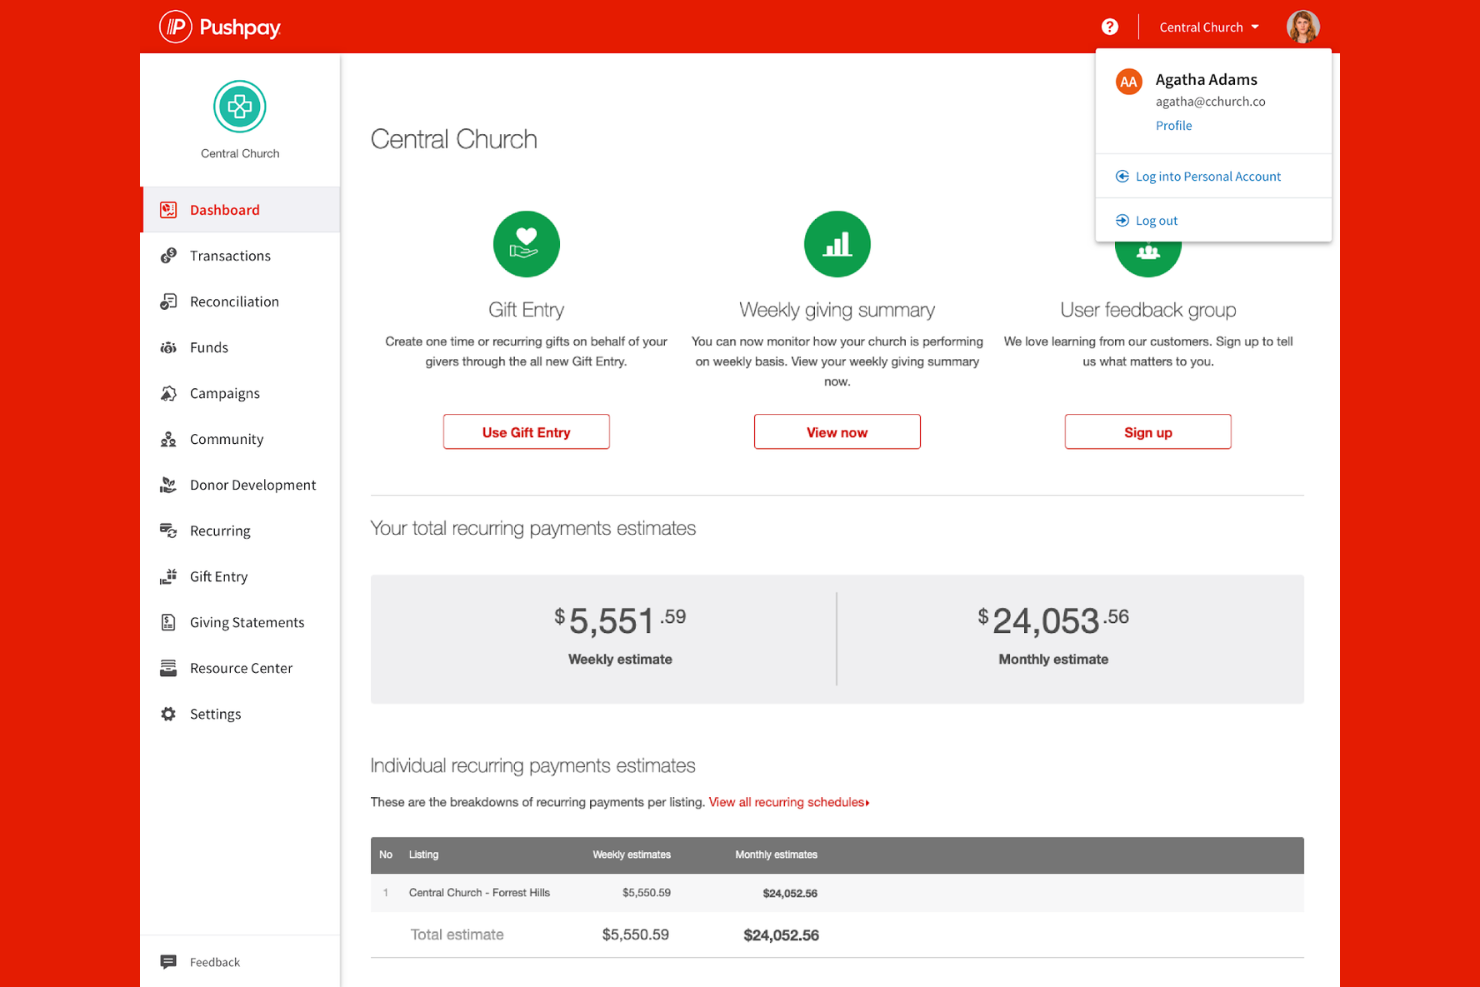This screenshot has height=987, width=1480.
Task: Click the Campaigns flag icon
Action: click(x=168, y=393)
